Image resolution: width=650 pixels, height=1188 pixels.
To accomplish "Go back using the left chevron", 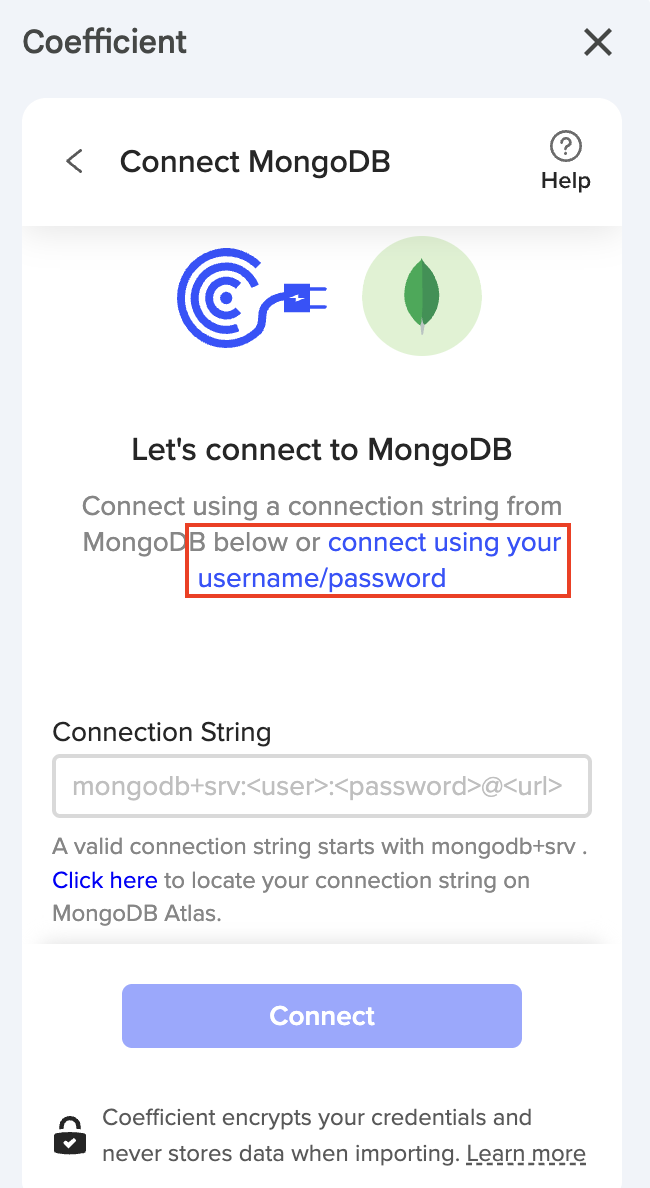I will tap(74, 161).
